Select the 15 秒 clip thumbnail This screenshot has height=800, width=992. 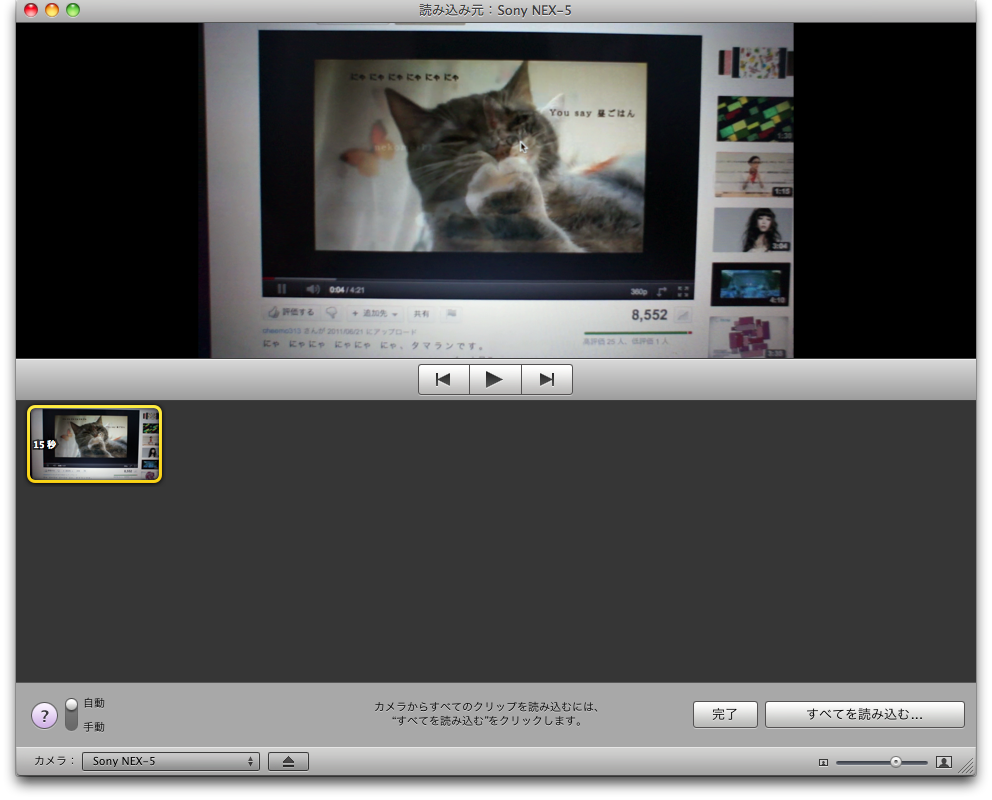tap(94, 444)
